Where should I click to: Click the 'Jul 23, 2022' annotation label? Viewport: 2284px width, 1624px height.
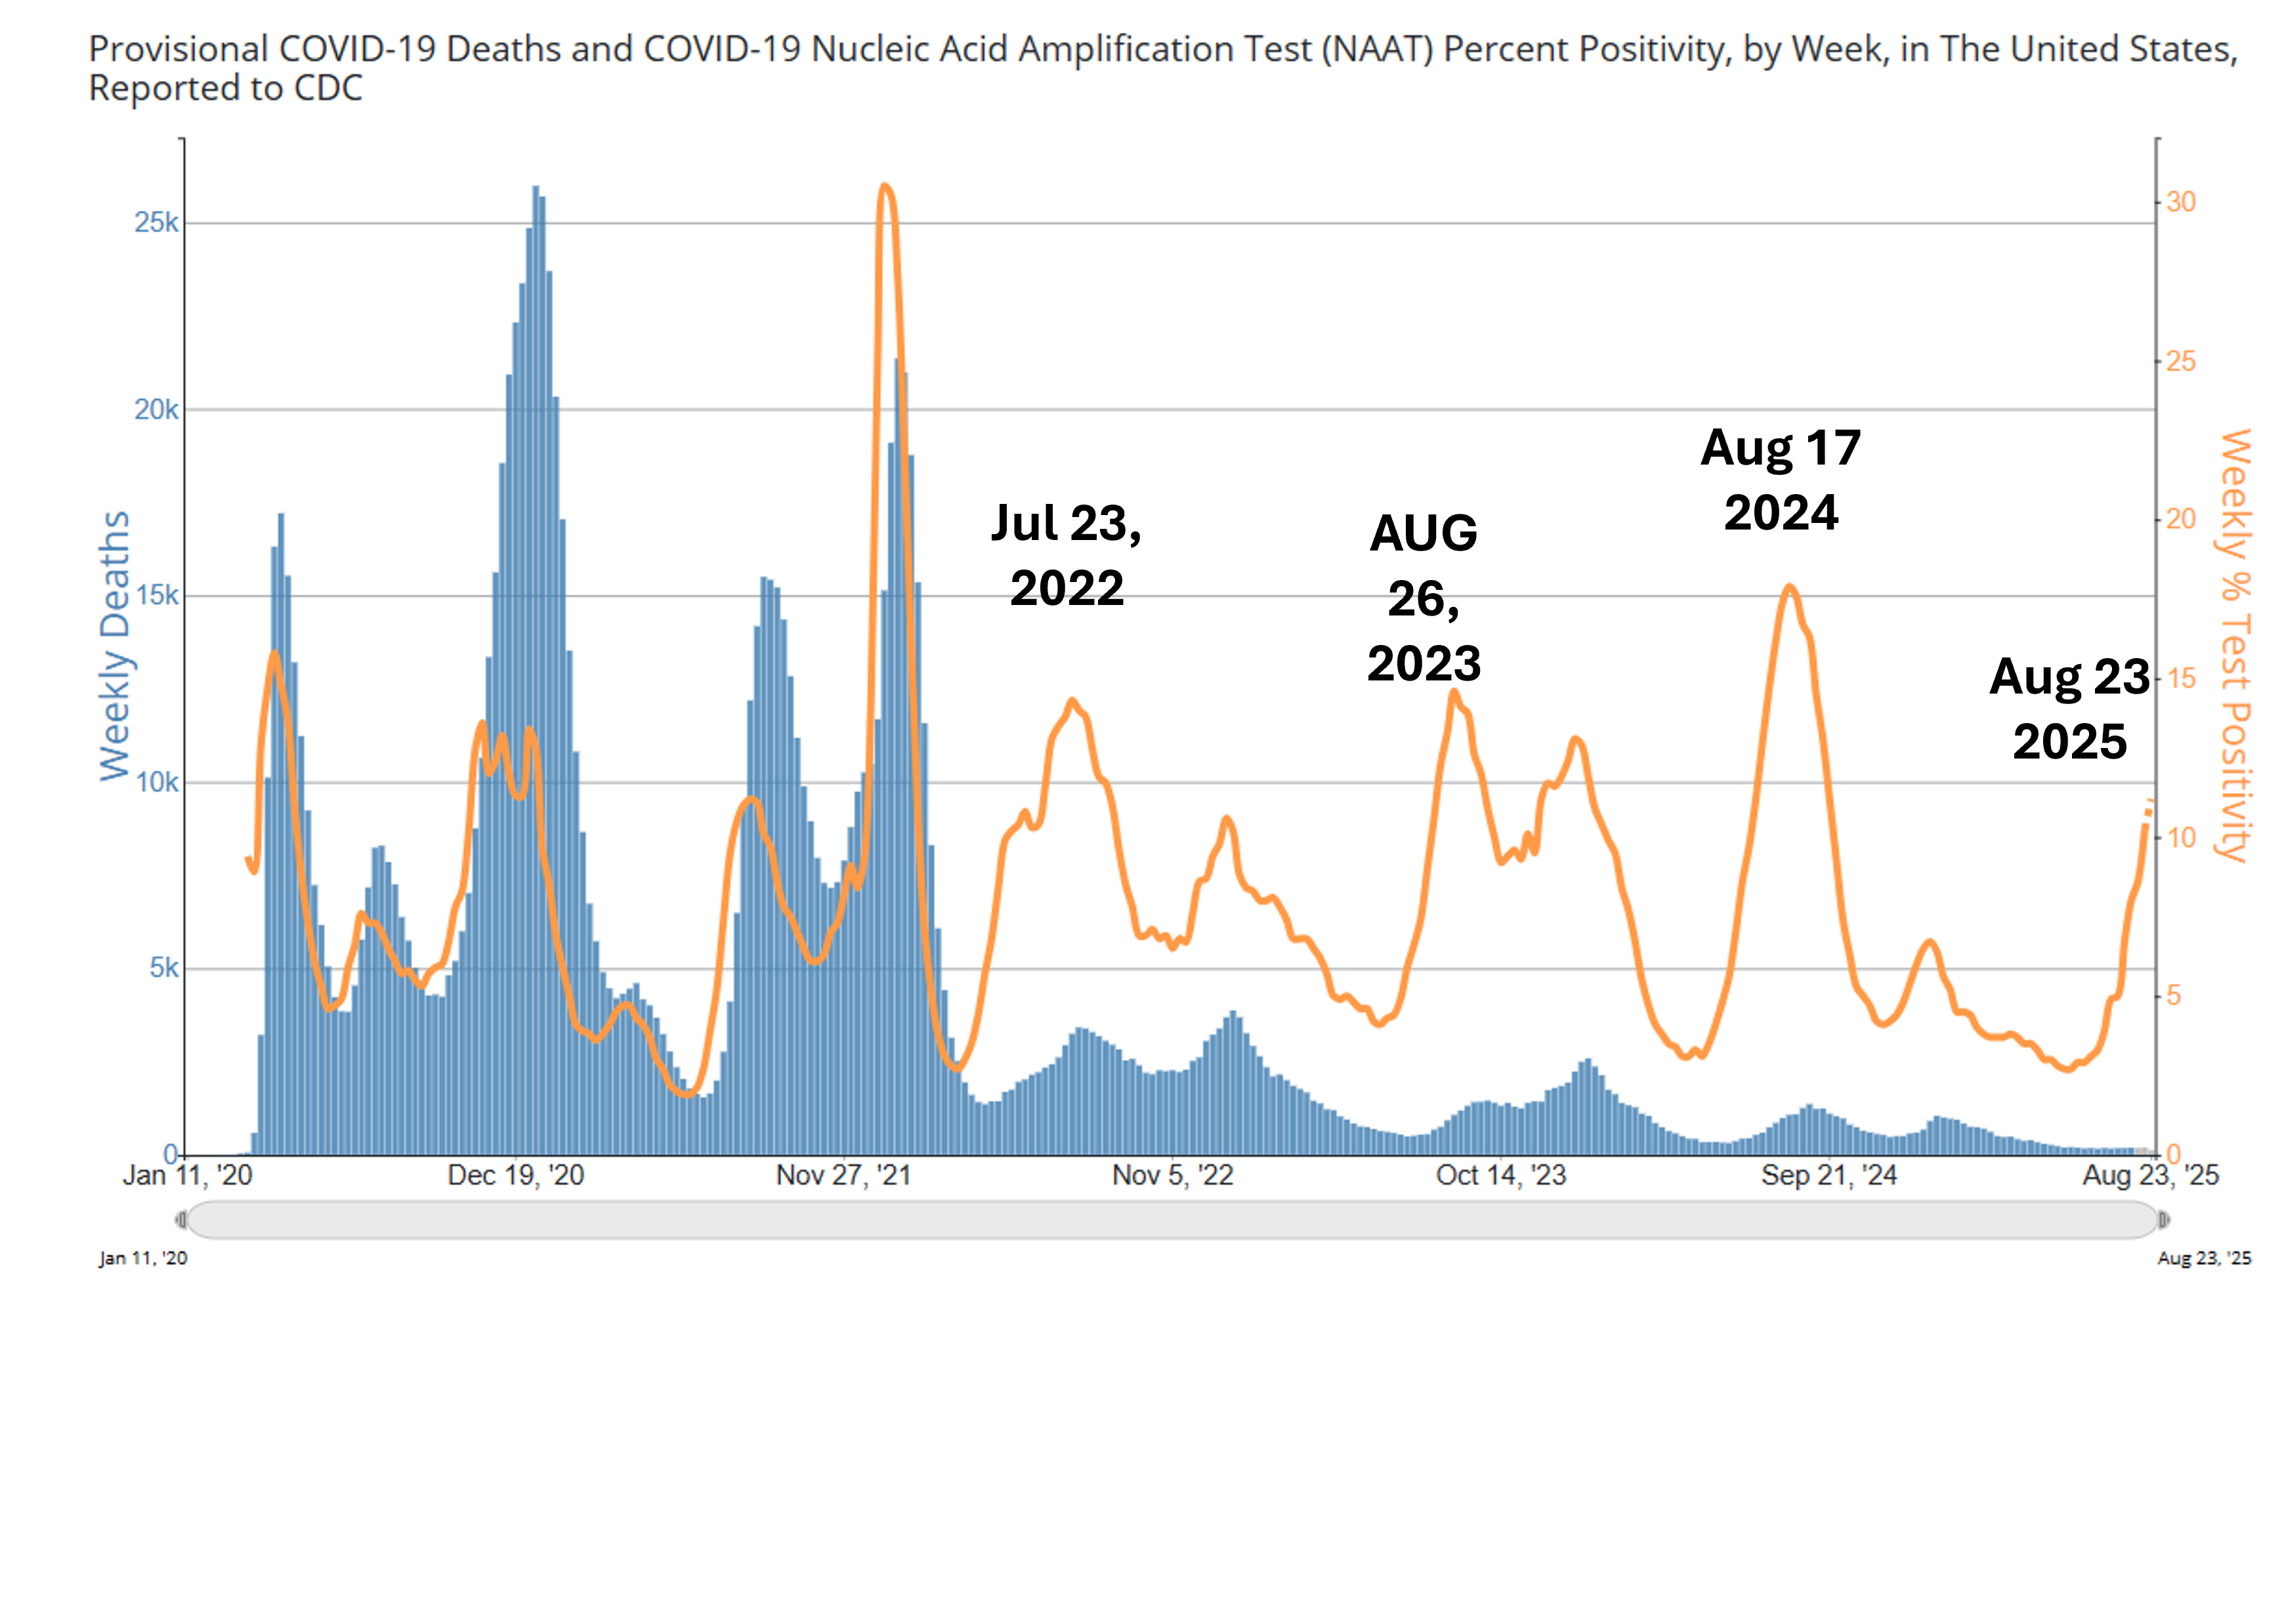pos(1066,555)
